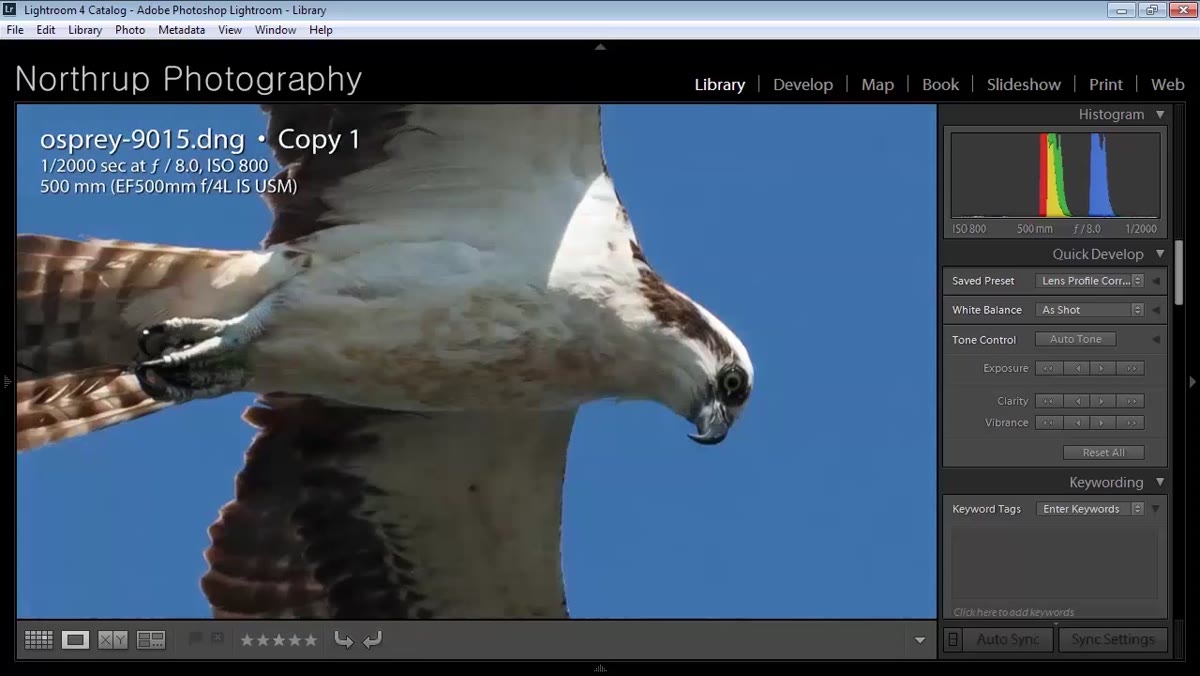Open the Photo menu
This screenshot has width=1200, height=676.
point(130,30)
